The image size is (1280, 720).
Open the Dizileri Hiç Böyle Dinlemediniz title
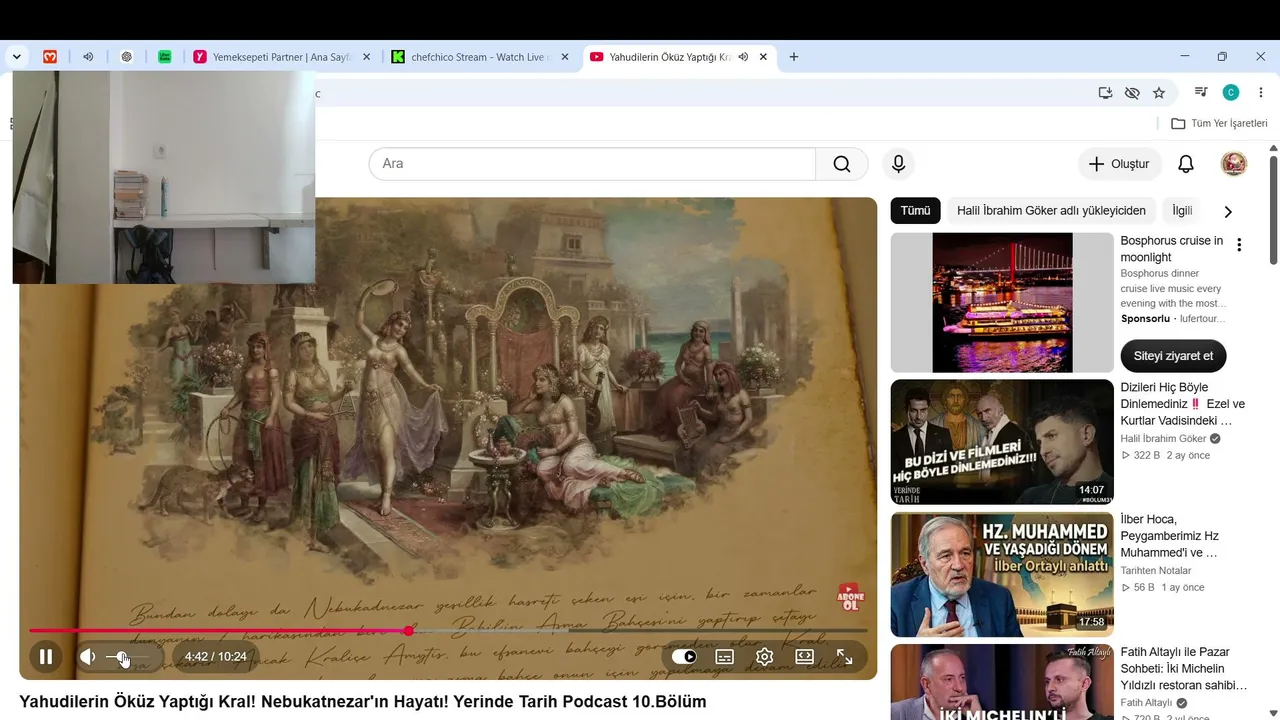tap(1183, 404)
